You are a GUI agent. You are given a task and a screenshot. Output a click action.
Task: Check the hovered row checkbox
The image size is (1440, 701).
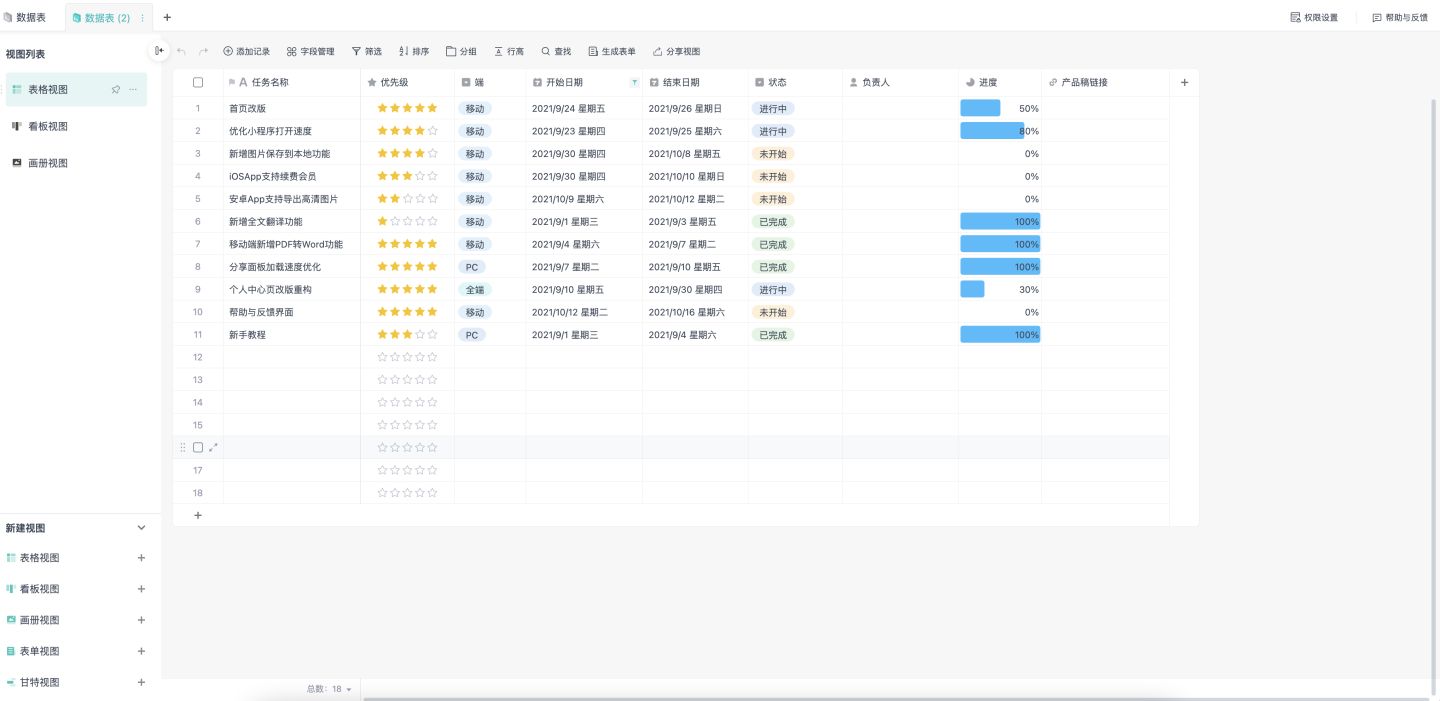pos(198,447)
